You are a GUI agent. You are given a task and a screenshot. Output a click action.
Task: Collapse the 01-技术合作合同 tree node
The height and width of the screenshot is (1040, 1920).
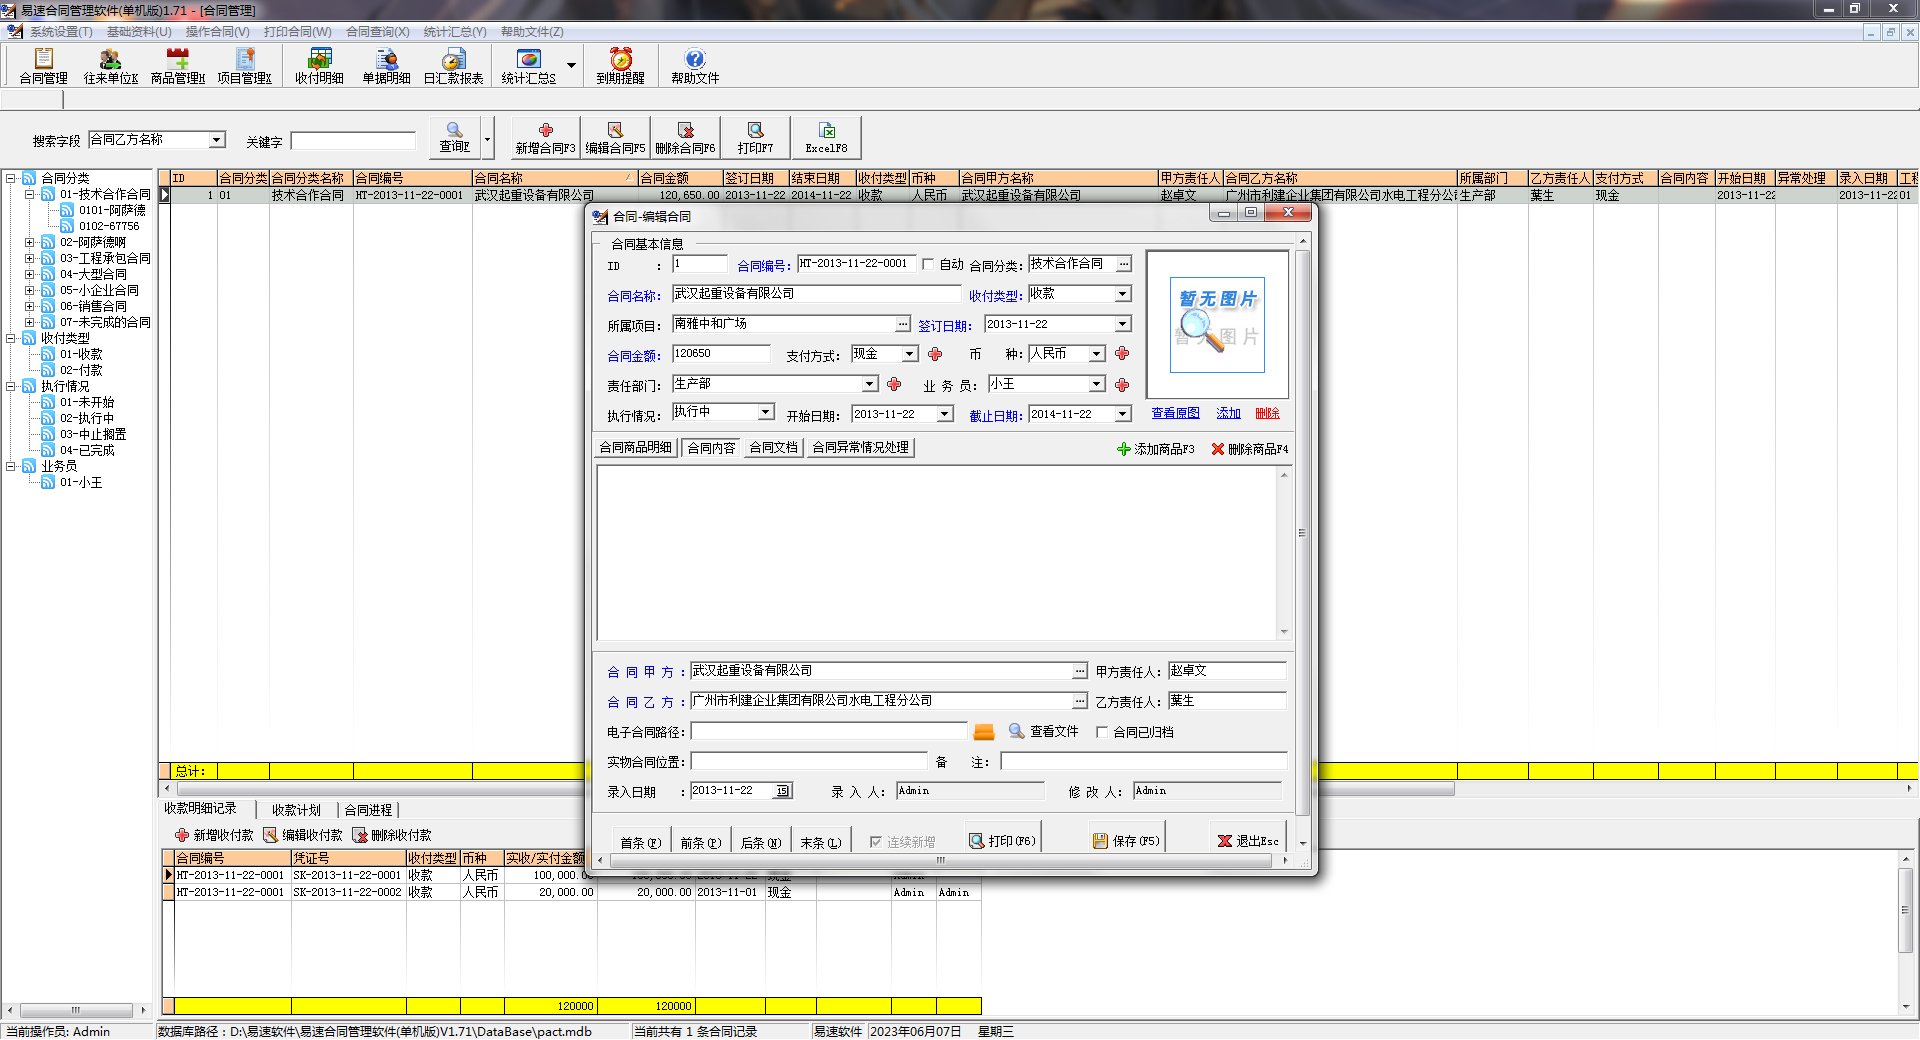tap(30, 194)
